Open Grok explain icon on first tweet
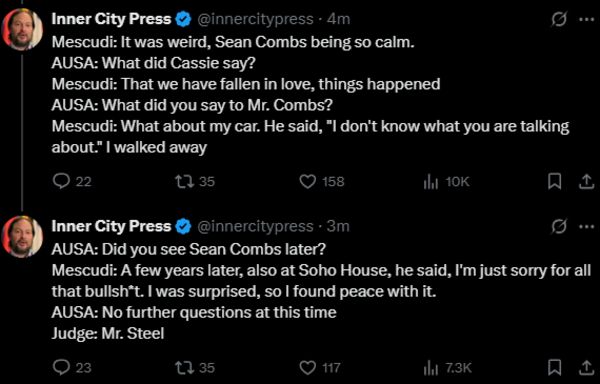The height and width of the screenshot is (384, 600). pyautogui.click(x=559, y=19)
